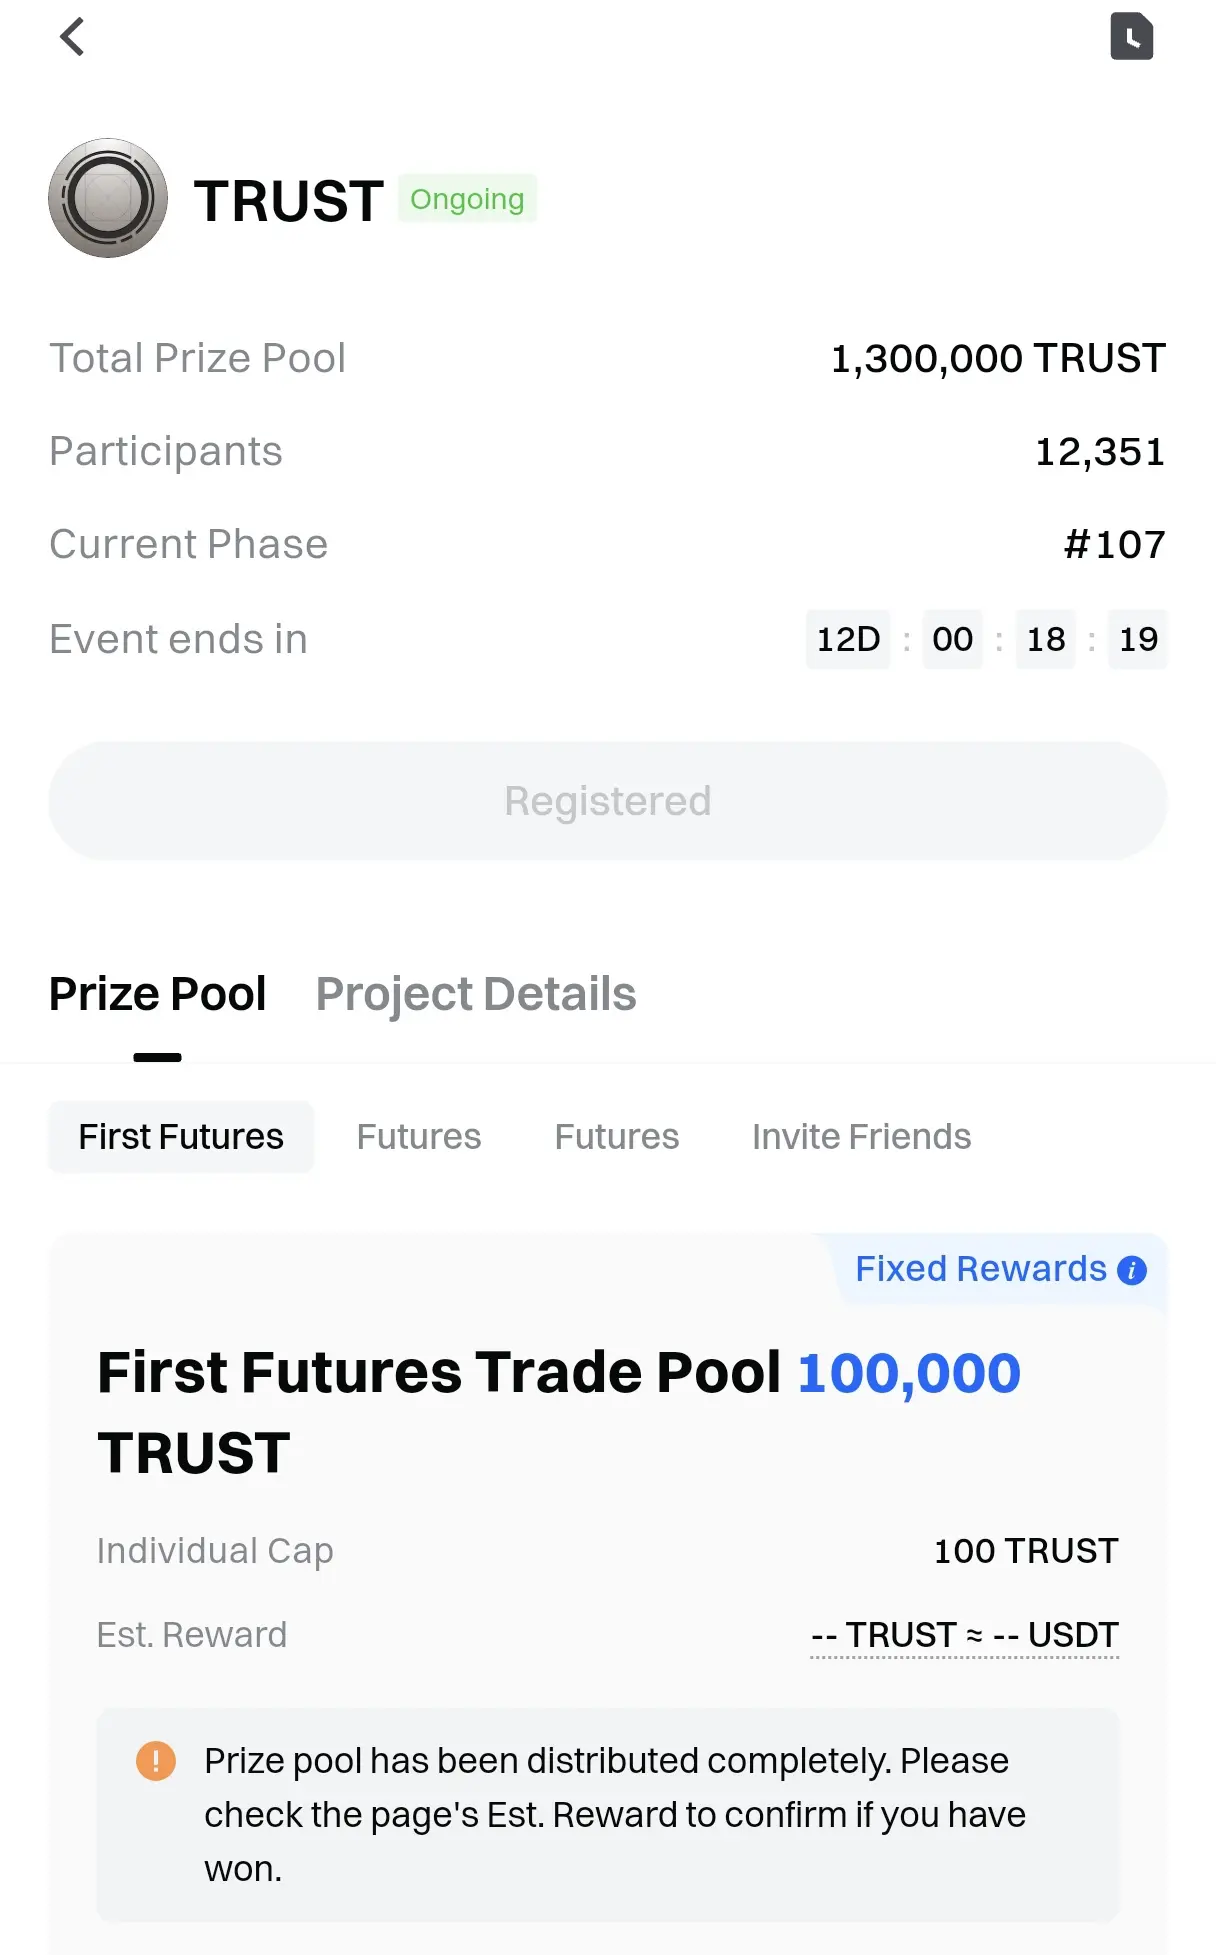
Task: Tap the 12,351 participants count
Action: [1099, 452]
